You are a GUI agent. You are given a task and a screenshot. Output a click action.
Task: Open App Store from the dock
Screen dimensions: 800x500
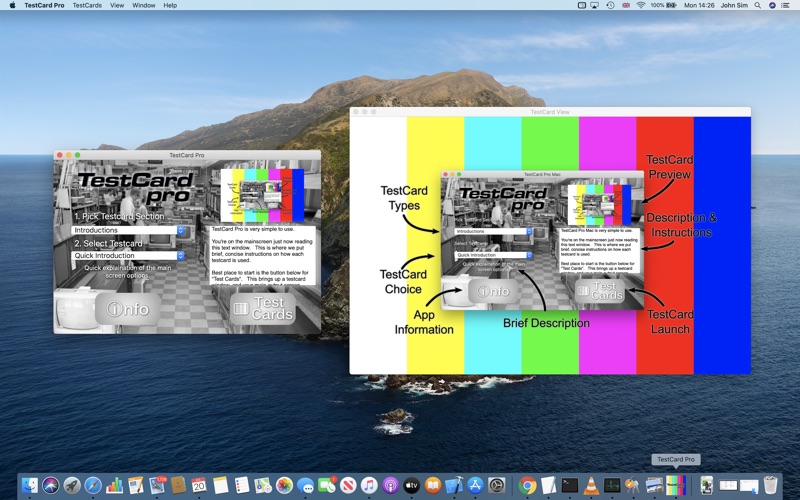click(x=476, y=485)
